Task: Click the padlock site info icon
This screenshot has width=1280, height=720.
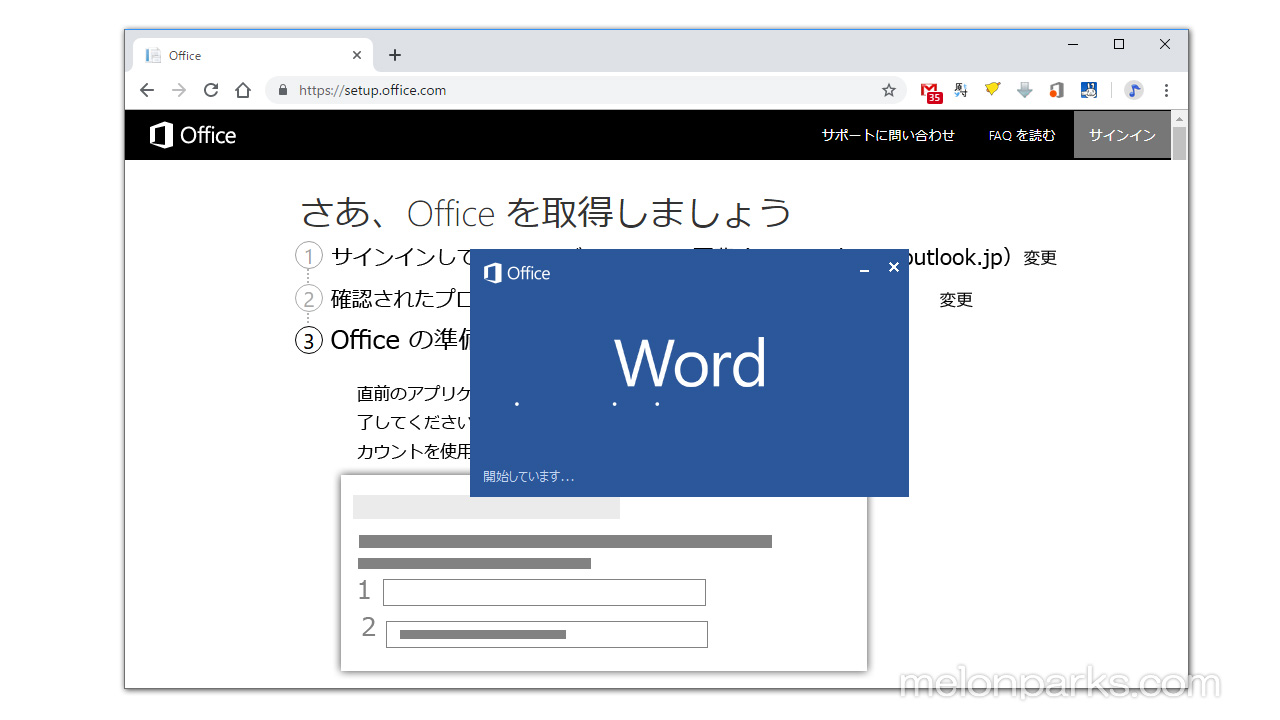Action: [x=283, y=90]
